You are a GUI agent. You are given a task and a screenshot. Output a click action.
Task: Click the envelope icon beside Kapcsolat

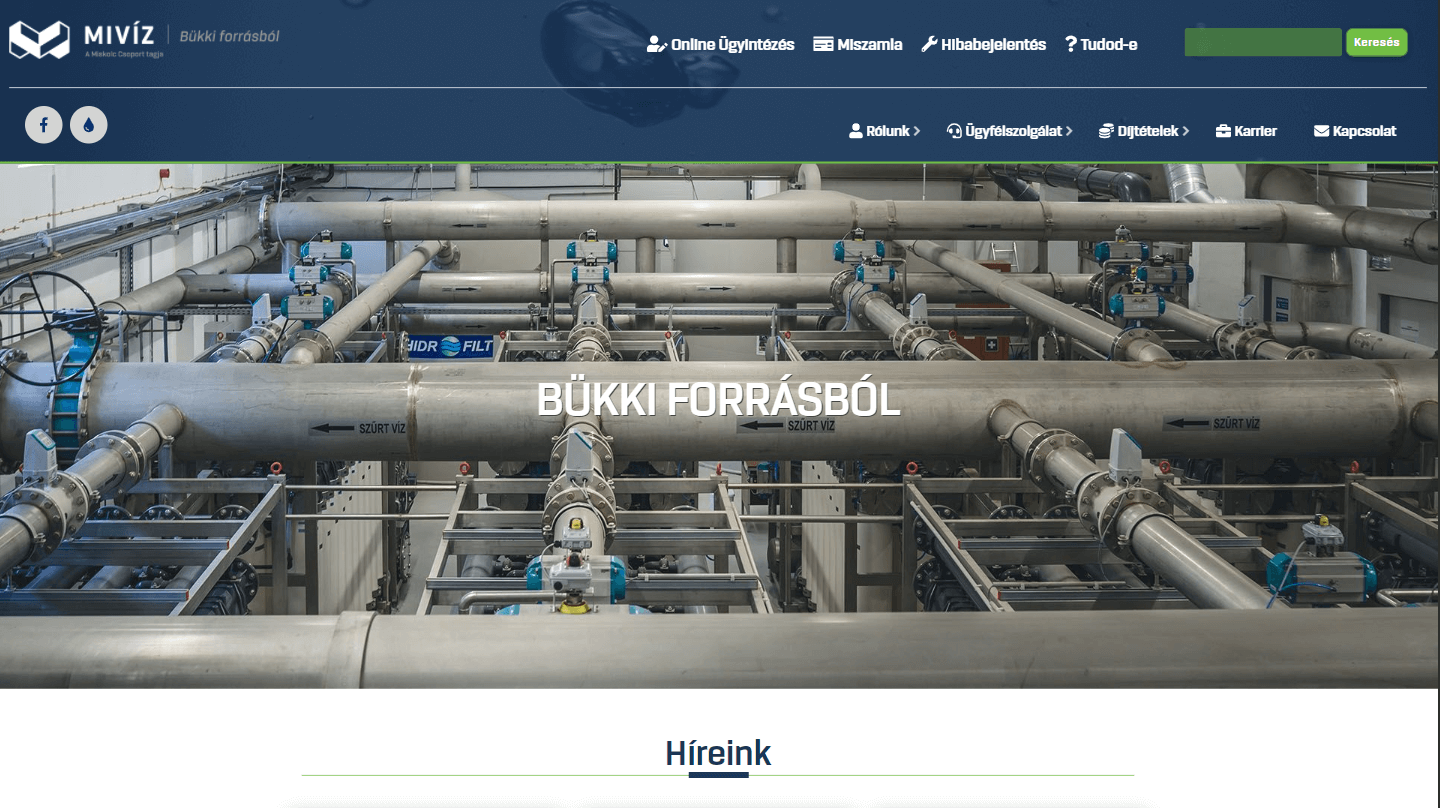point(1321,131)
